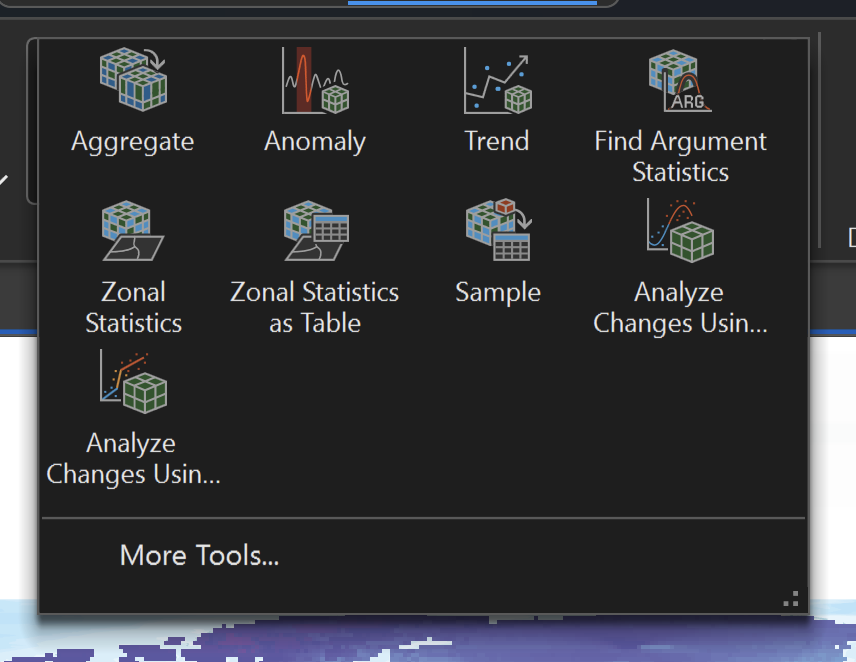The width and height of the screenshot is (856, 662).
Task: Select the Anomaly tool icon
Action: [315, 80]
